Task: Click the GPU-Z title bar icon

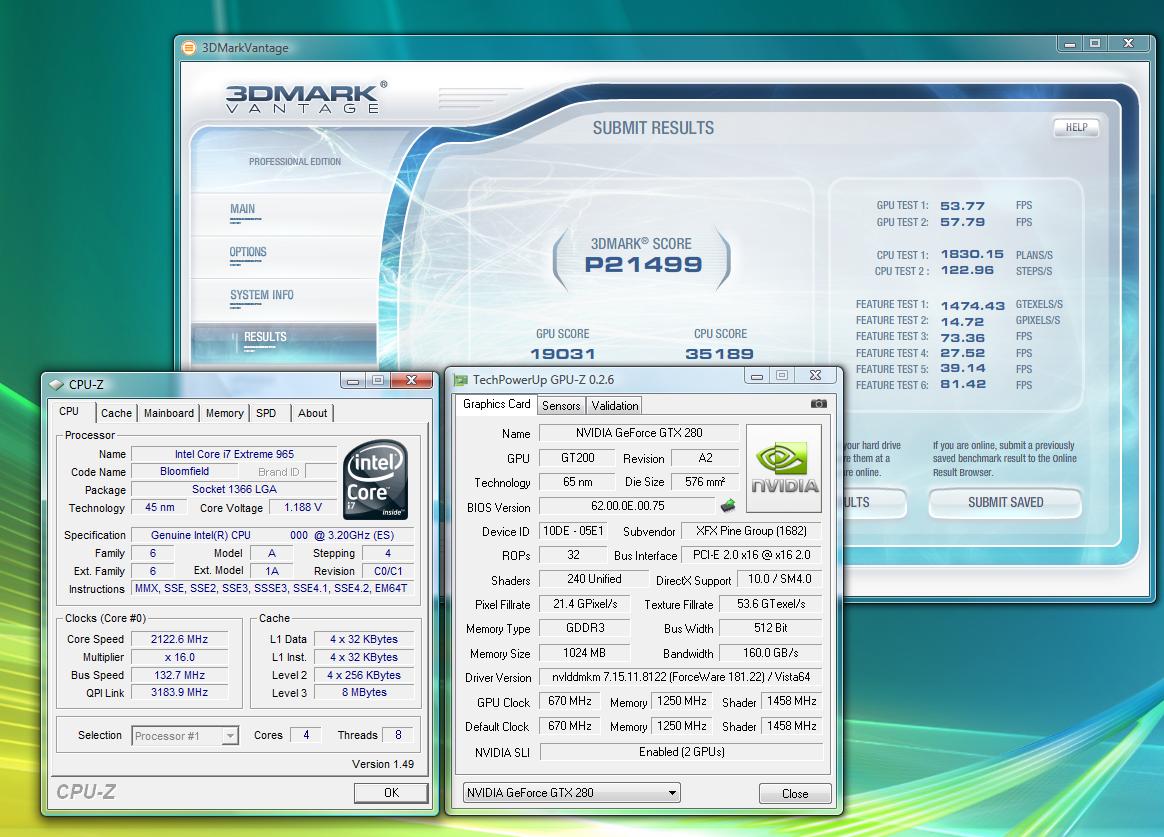Action: 461,380
